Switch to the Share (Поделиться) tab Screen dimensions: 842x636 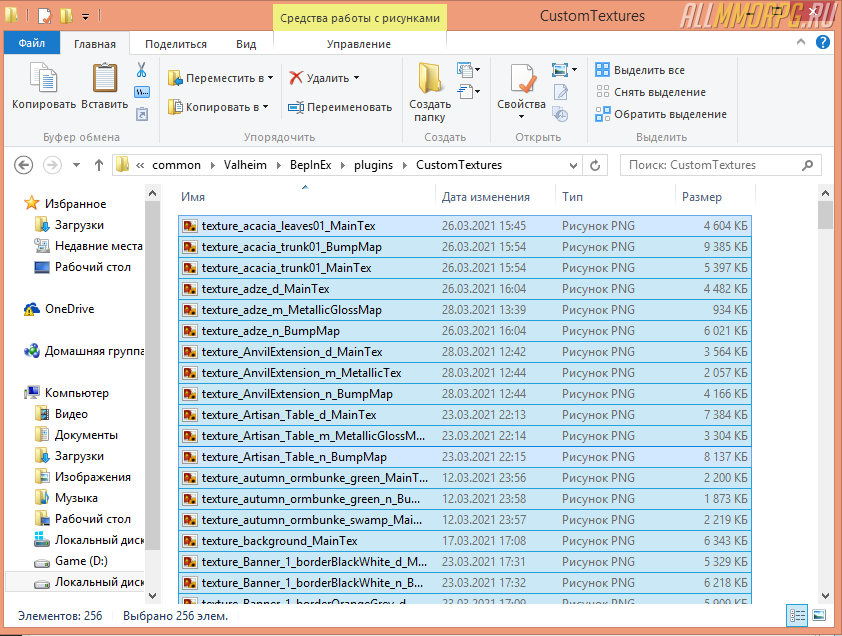point(176,44)
